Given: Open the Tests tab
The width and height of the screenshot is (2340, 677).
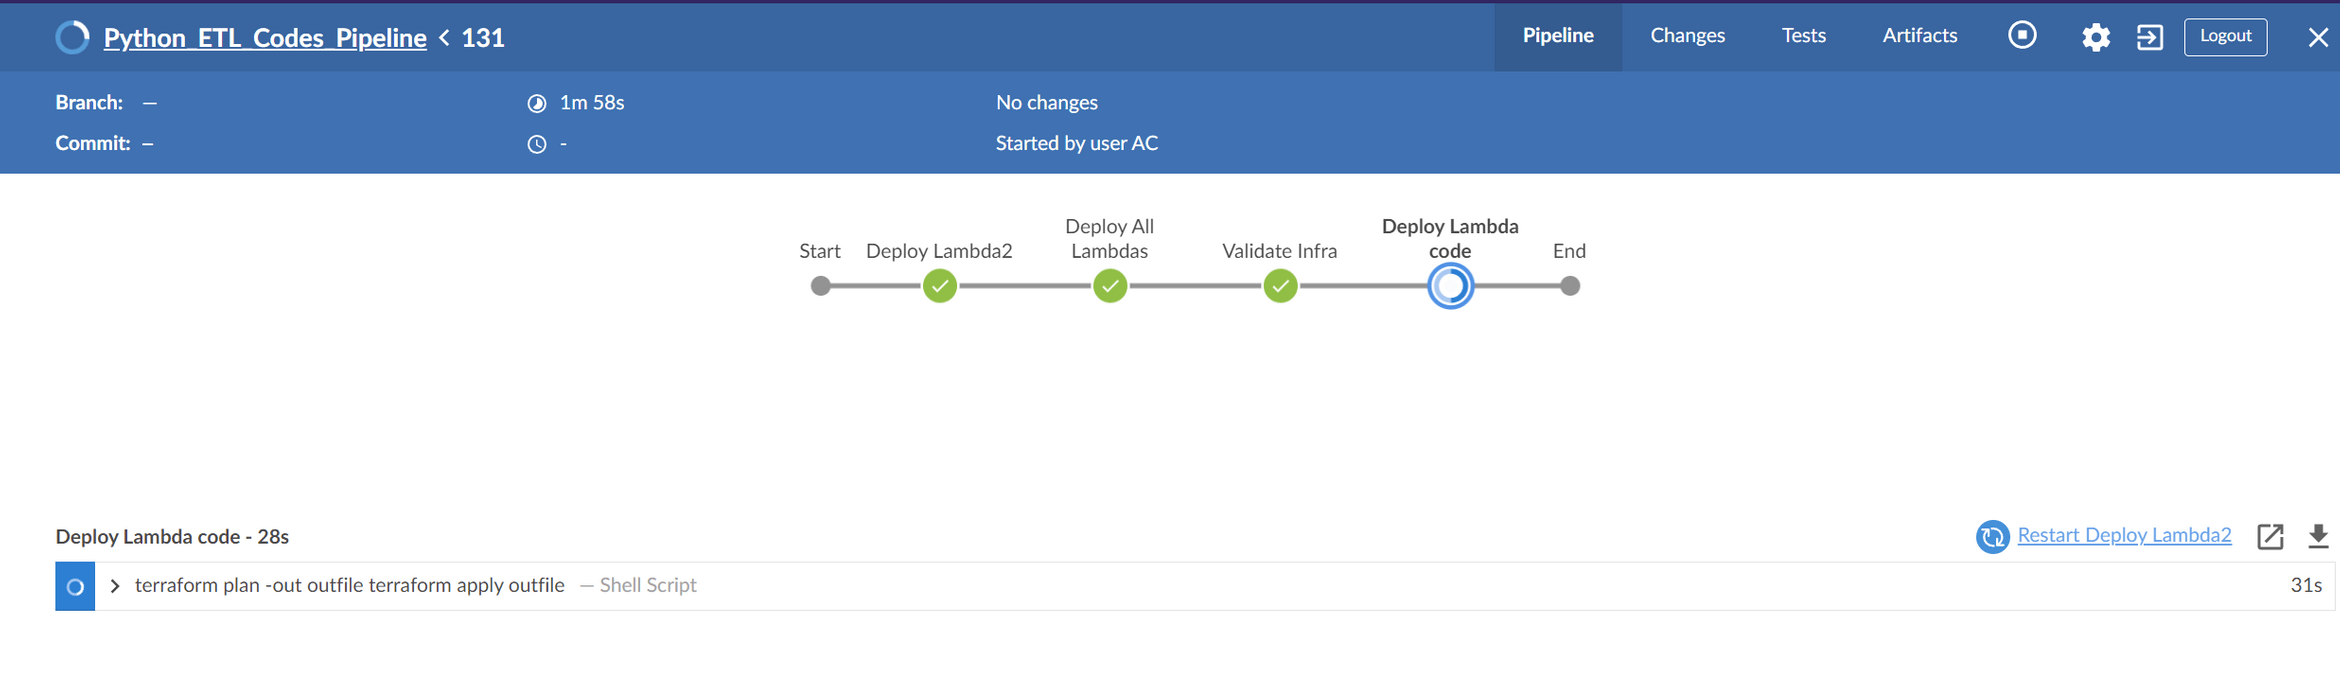Looking at the screenshot, I should pos(1803,36).
